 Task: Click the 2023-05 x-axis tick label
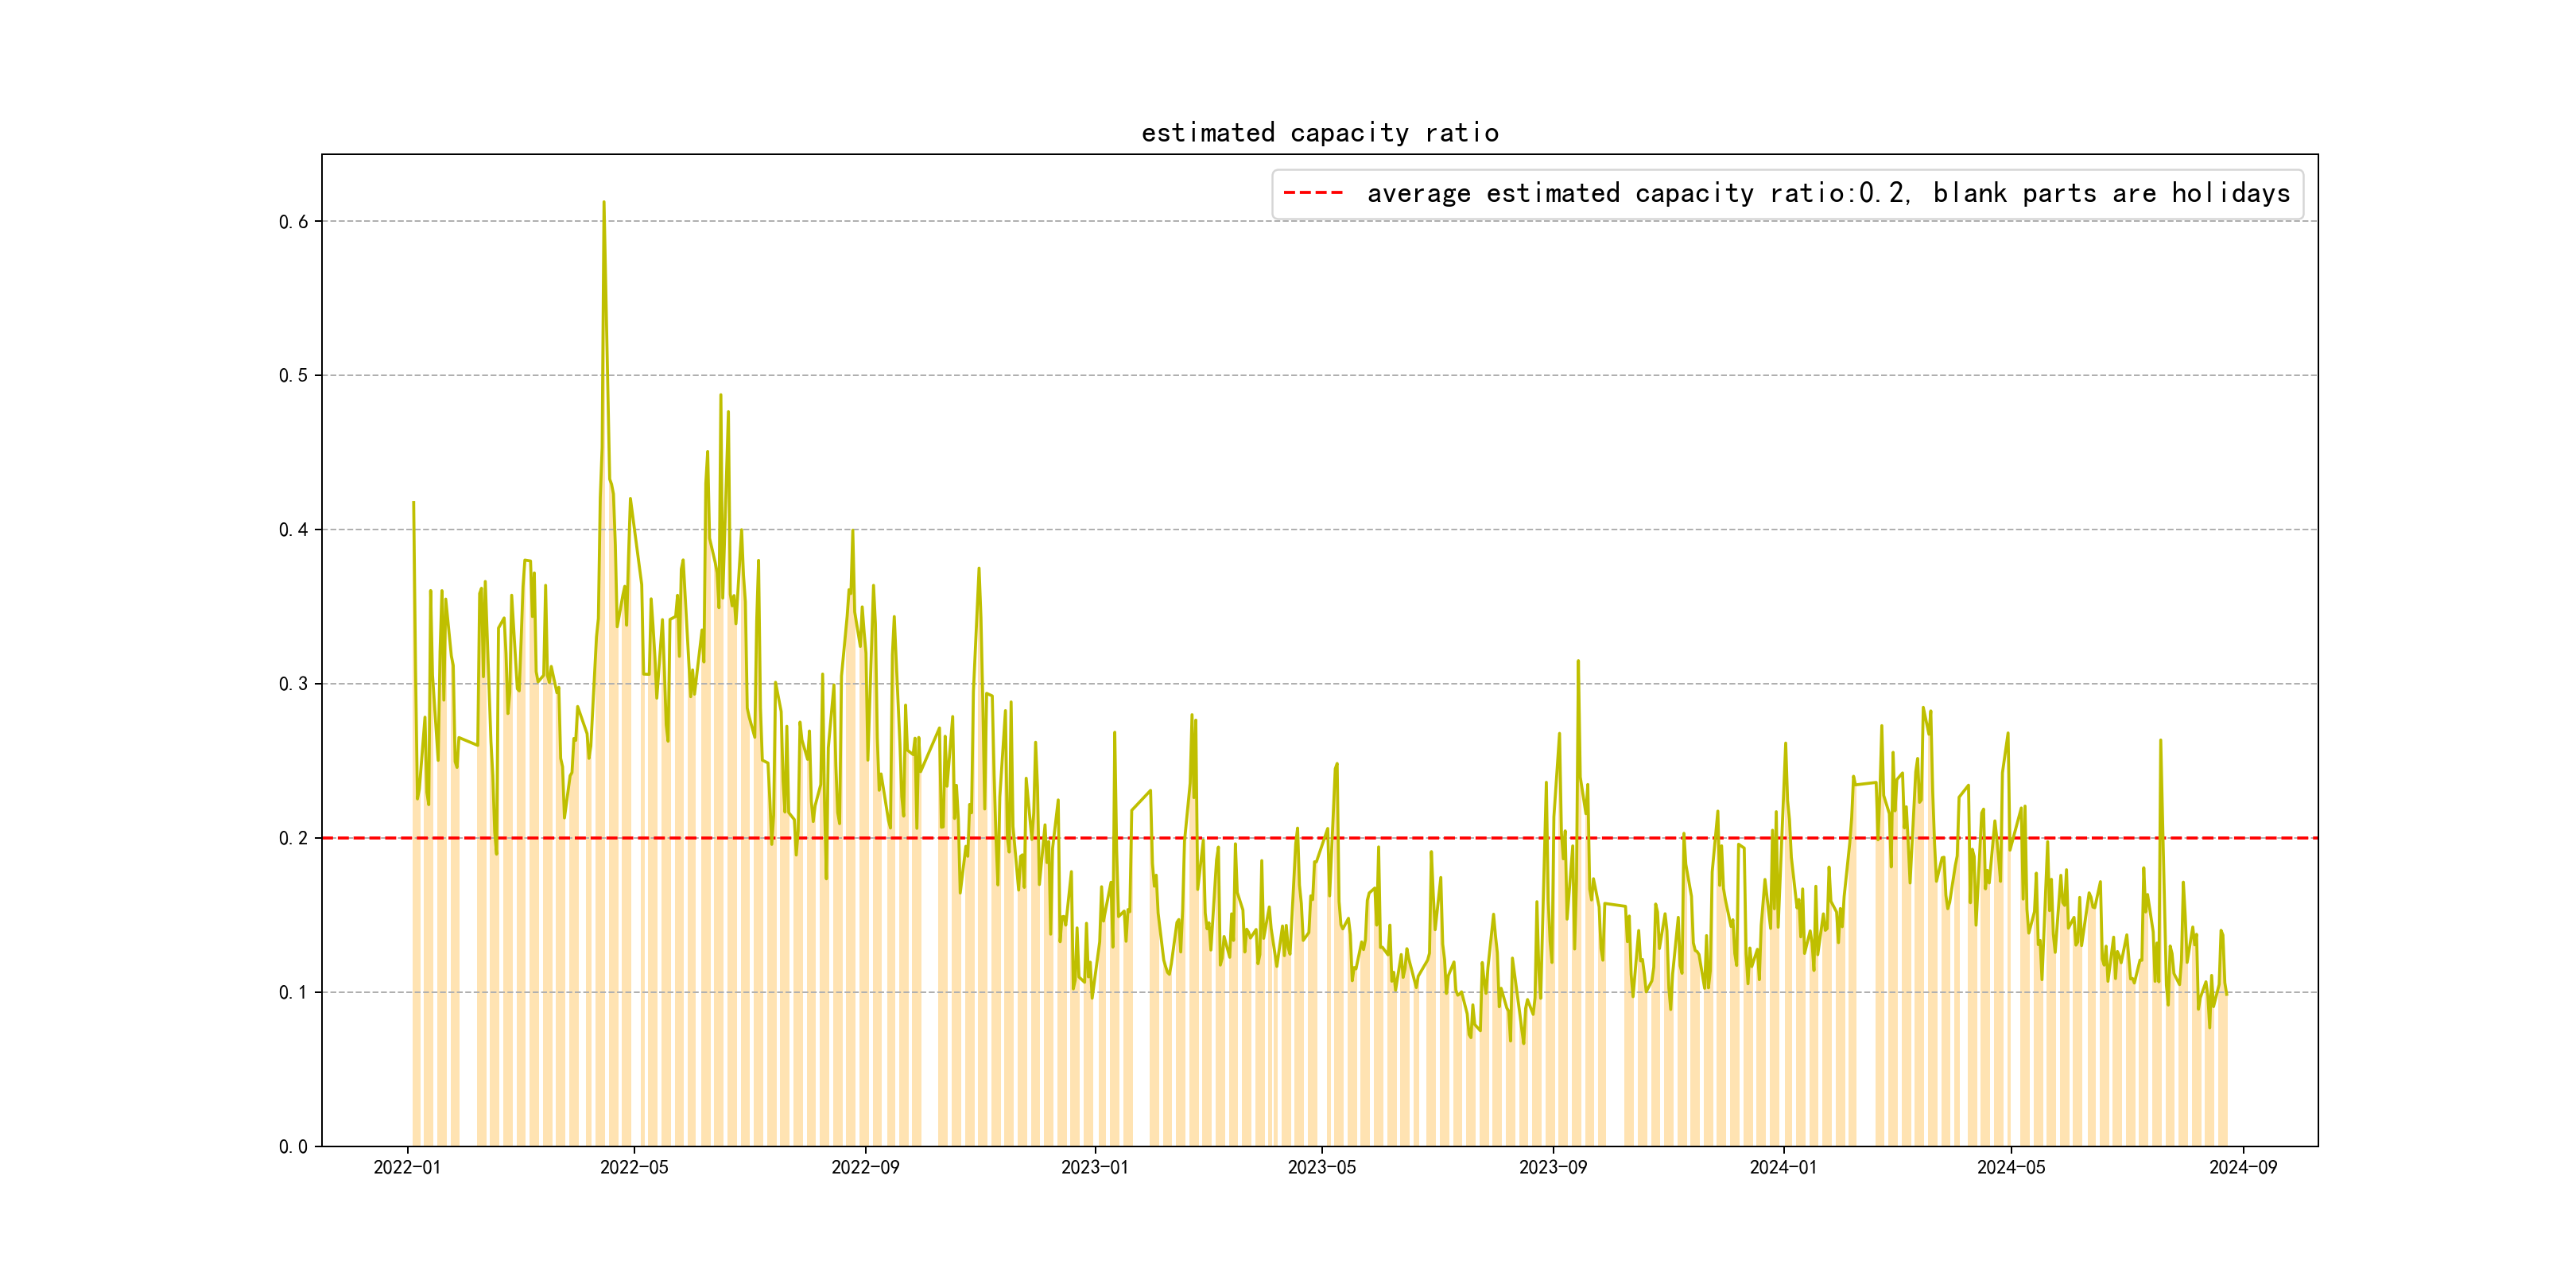click(x=1321, y=1167)
